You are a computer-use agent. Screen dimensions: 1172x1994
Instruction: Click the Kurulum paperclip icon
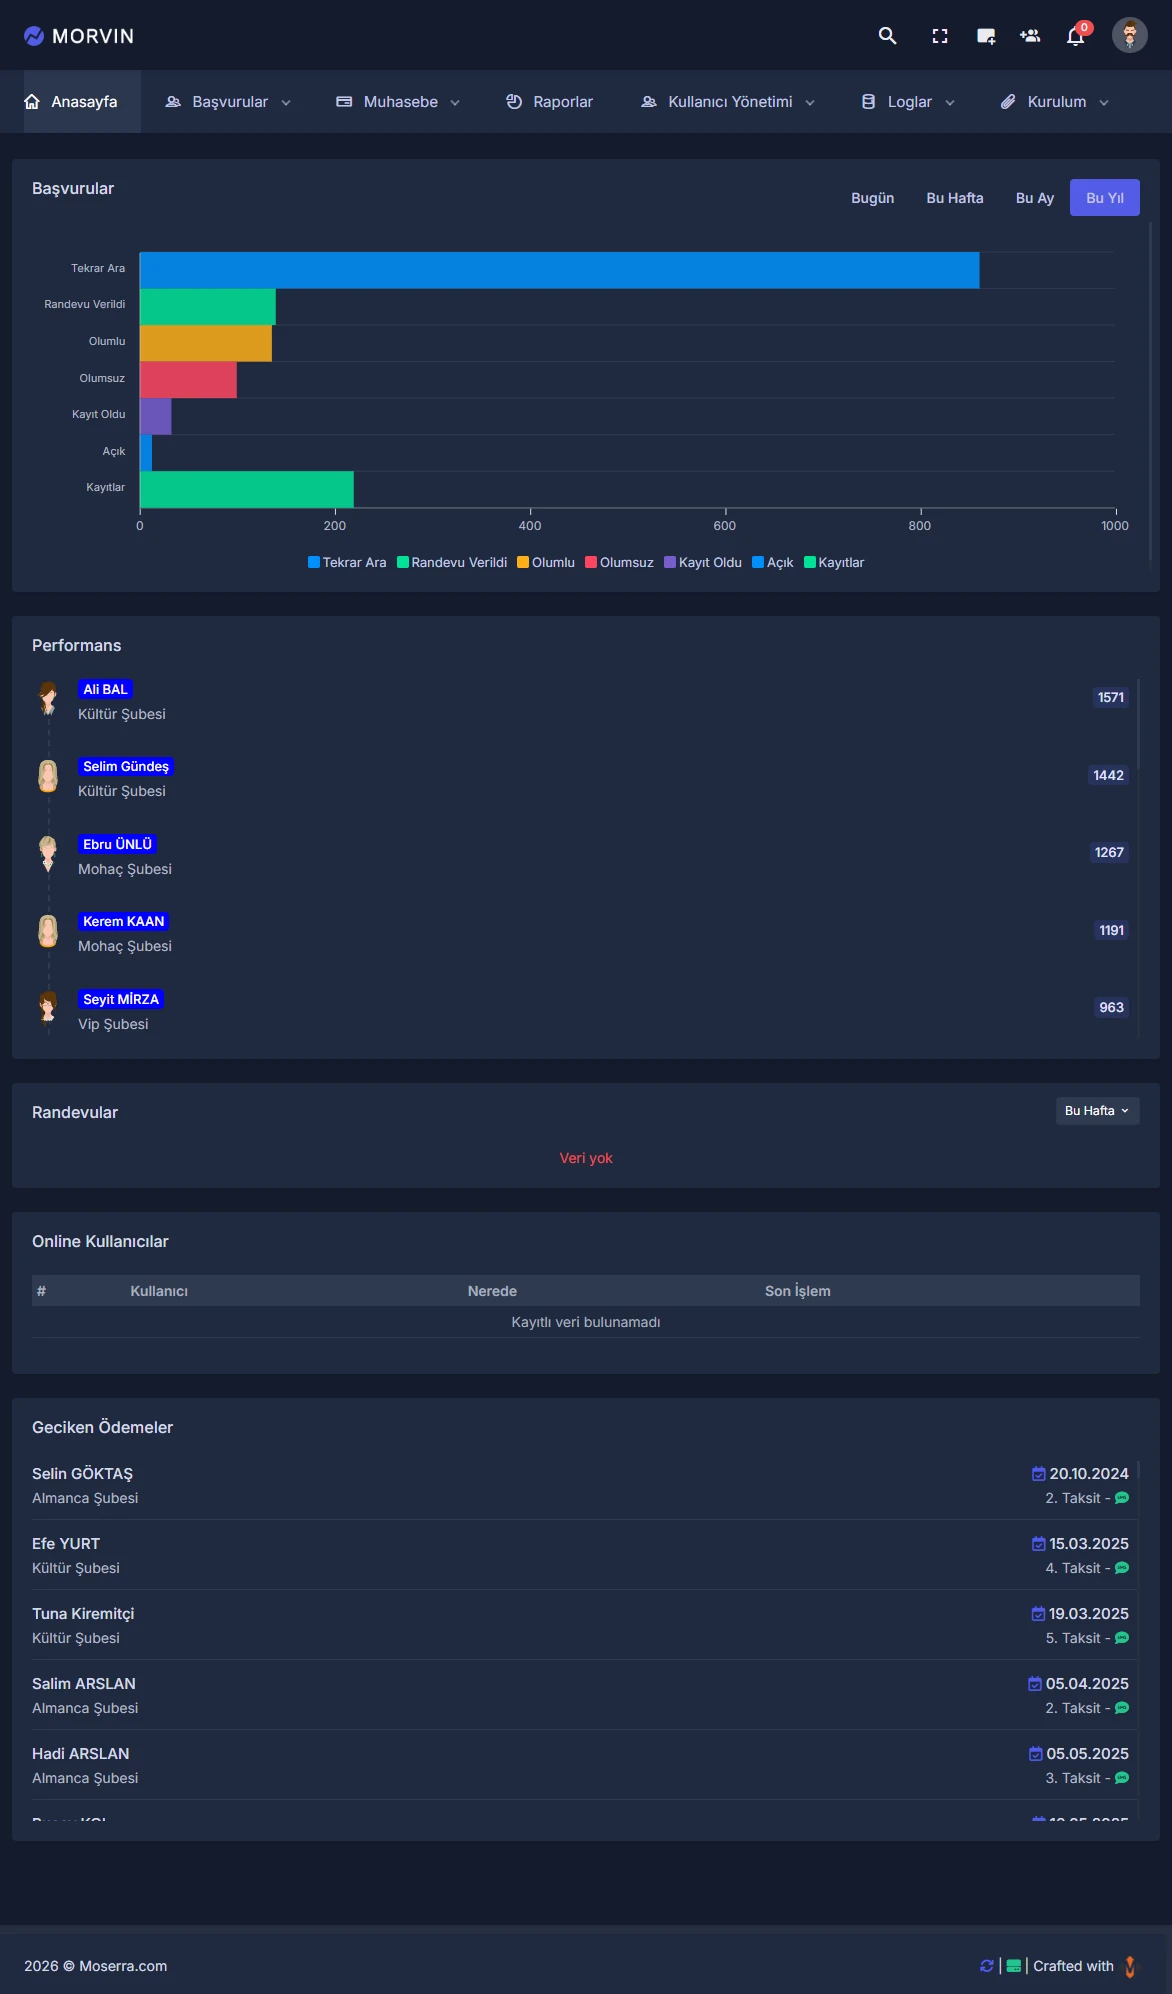(1008, 102)
